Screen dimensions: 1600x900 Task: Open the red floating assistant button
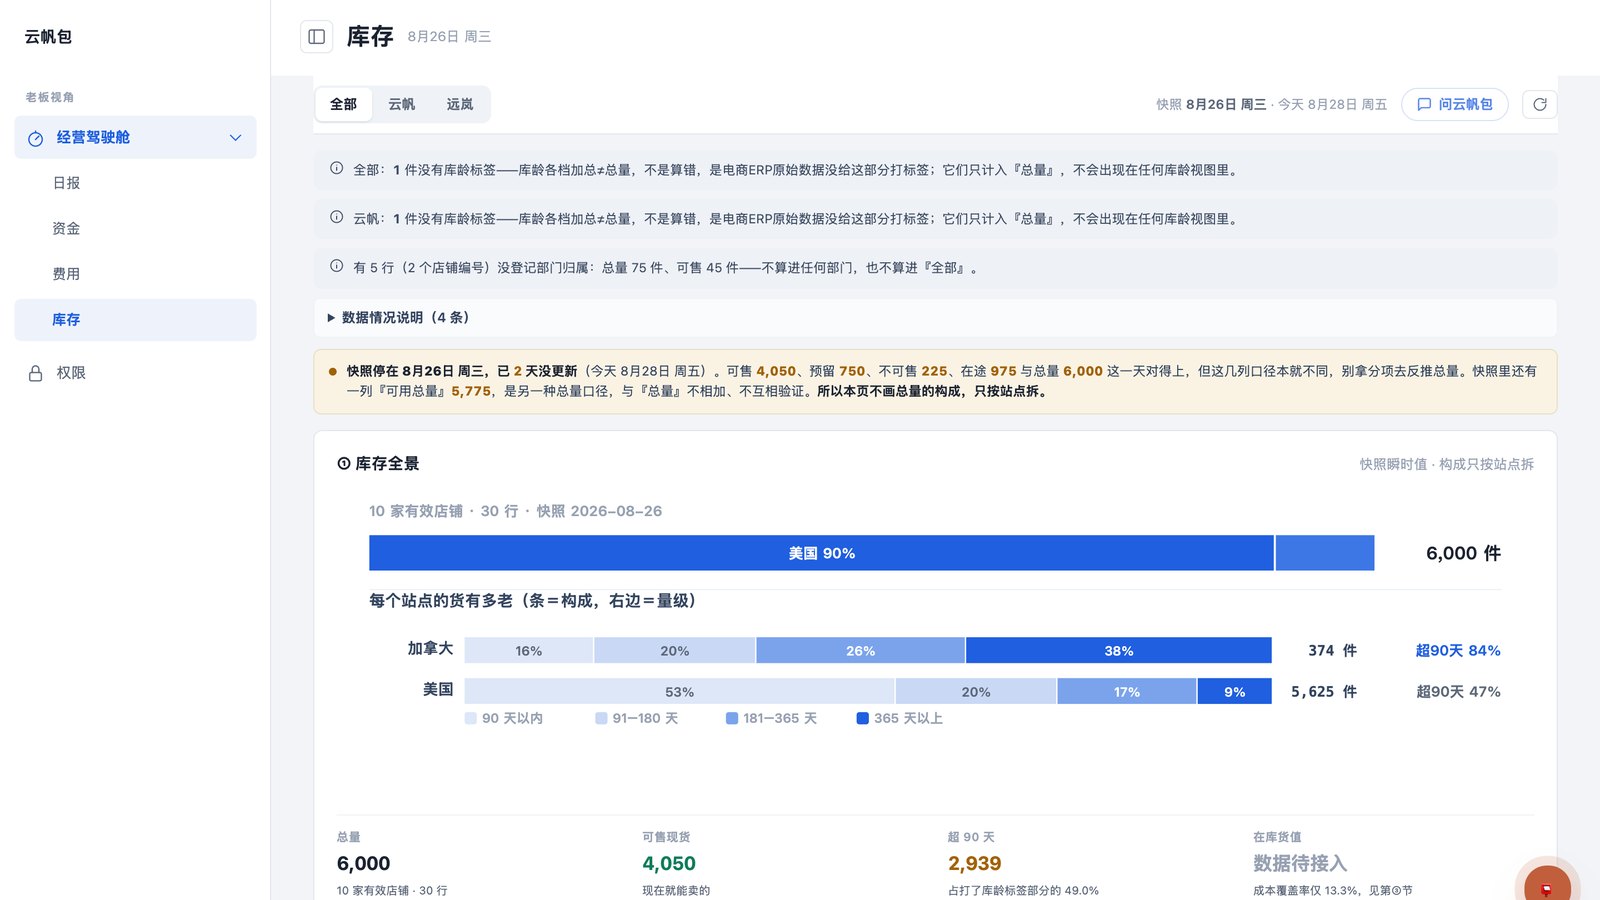tap(1547, 886)
